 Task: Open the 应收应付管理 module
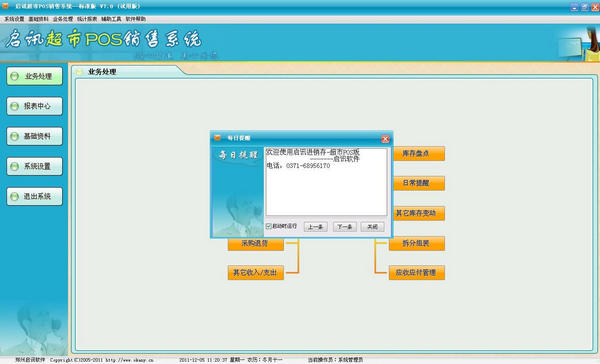(x=417, y=273)
